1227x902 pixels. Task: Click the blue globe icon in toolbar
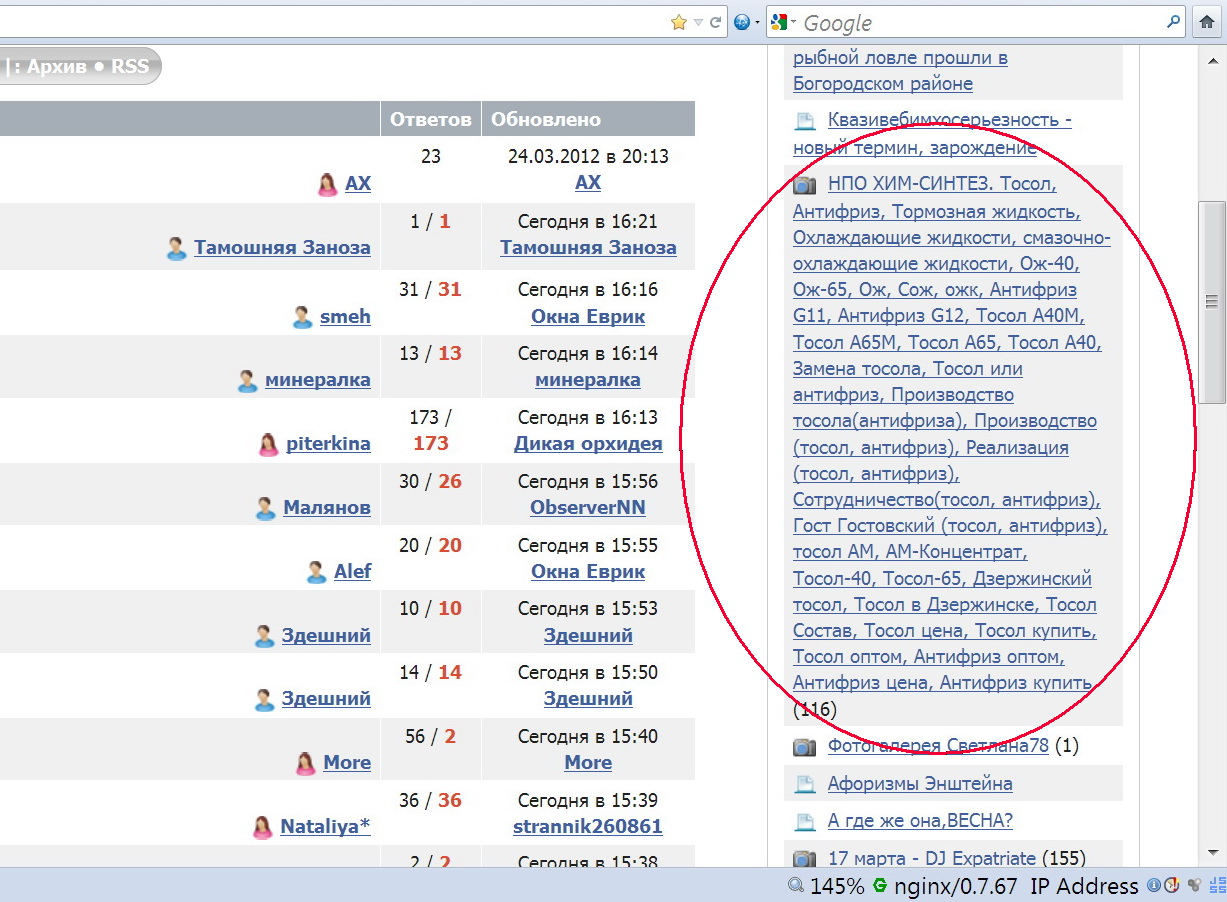pyautogui.click(x=742, y=21)
